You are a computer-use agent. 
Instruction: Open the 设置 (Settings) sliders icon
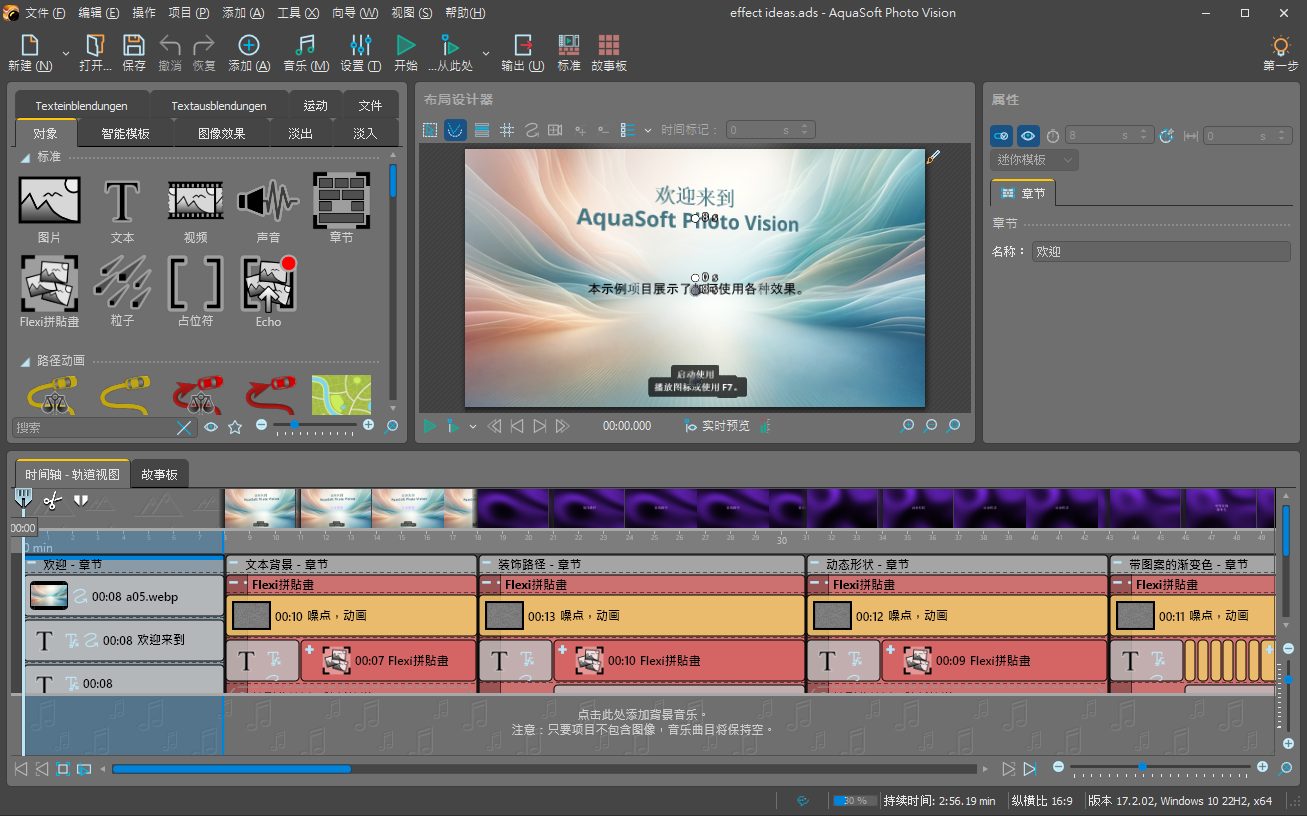point(360,45)
